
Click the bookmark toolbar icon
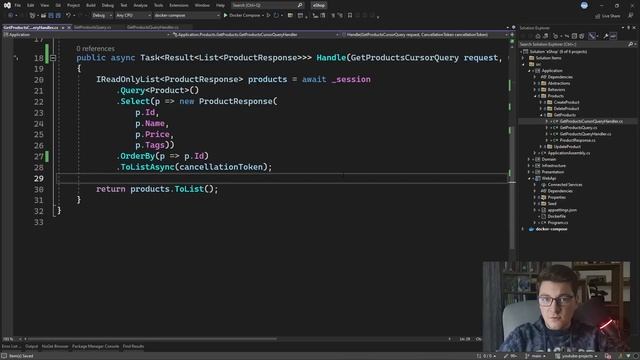point(350,16)
